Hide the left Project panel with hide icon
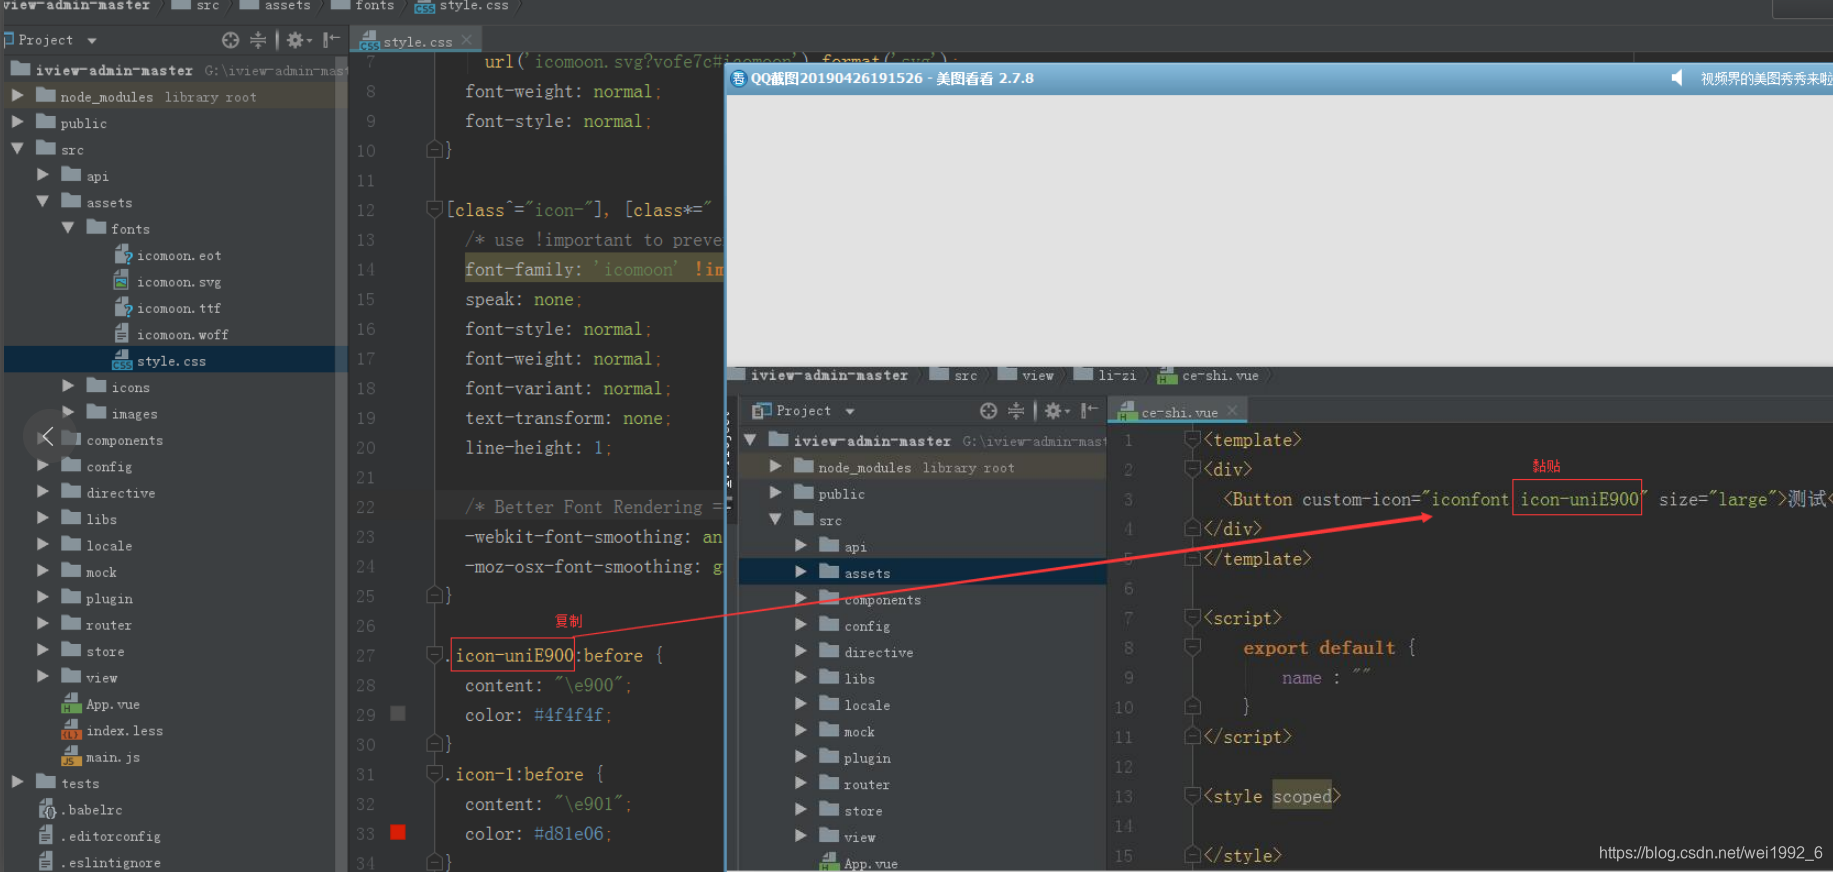1833x872 pixels. (x=331, y=40)
